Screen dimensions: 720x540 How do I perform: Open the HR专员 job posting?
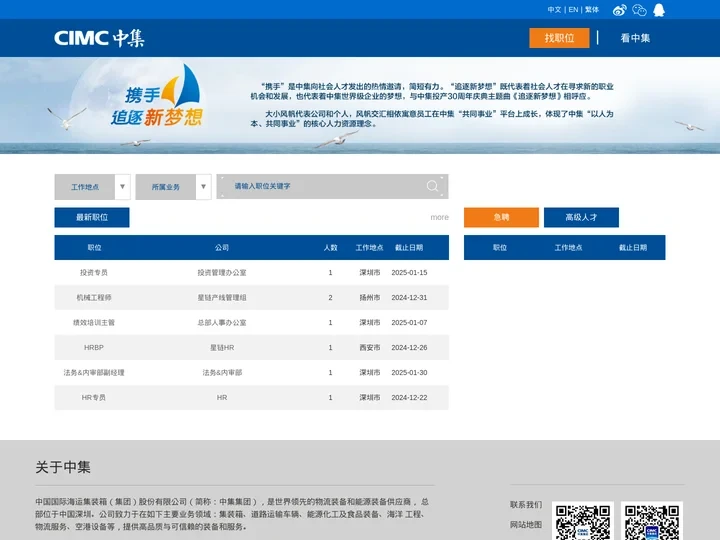click(94, 398)
